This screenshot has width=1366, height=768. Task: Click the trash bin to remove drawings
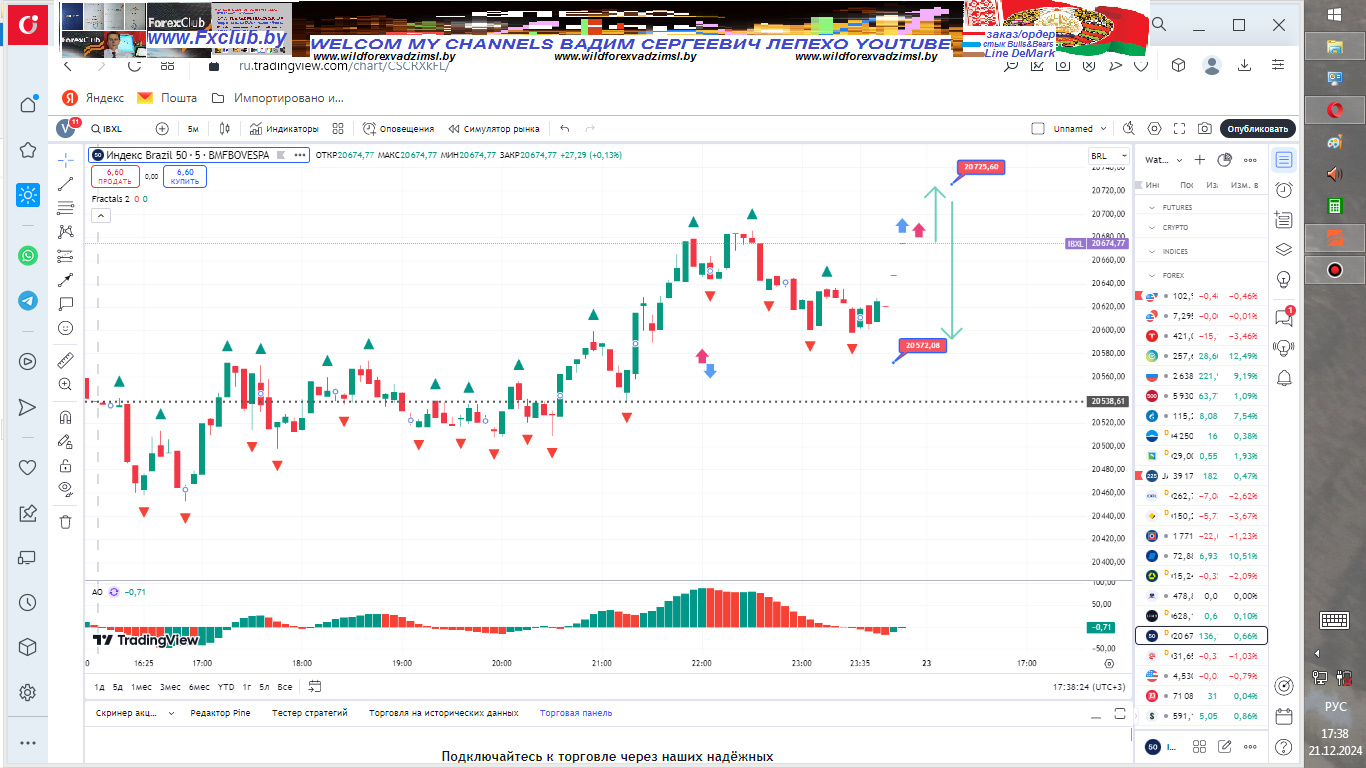tap(66, 521)
